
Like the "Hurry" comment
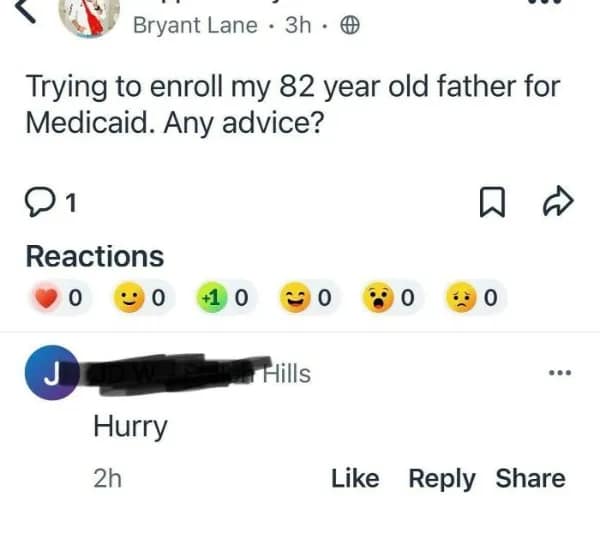(x=354, y=479)
